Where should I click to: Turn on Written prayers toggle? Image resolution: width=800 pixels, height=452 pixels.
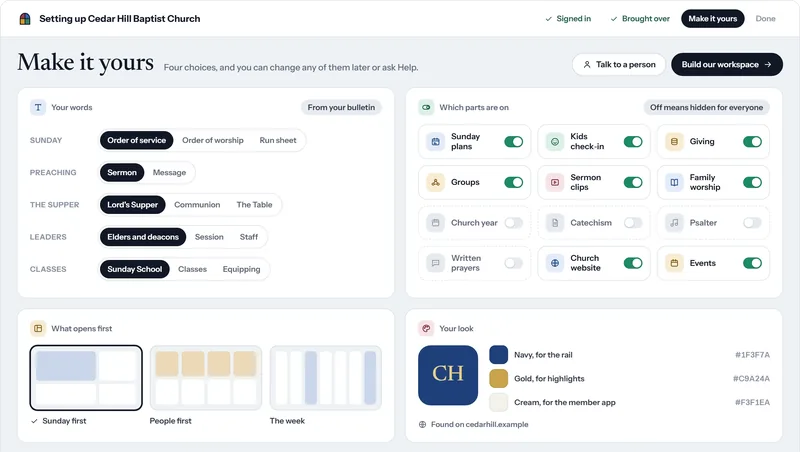tap(514, 263)
